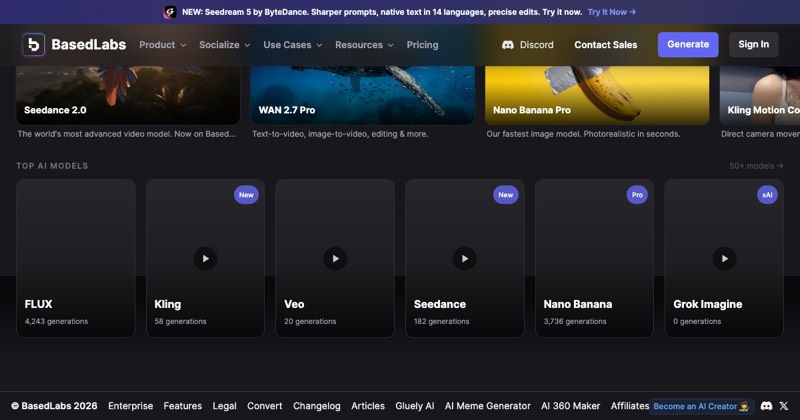This screenshot has height=420, width=800.
Task: Play the Kling model preview
Action: [x=205, y=259]
